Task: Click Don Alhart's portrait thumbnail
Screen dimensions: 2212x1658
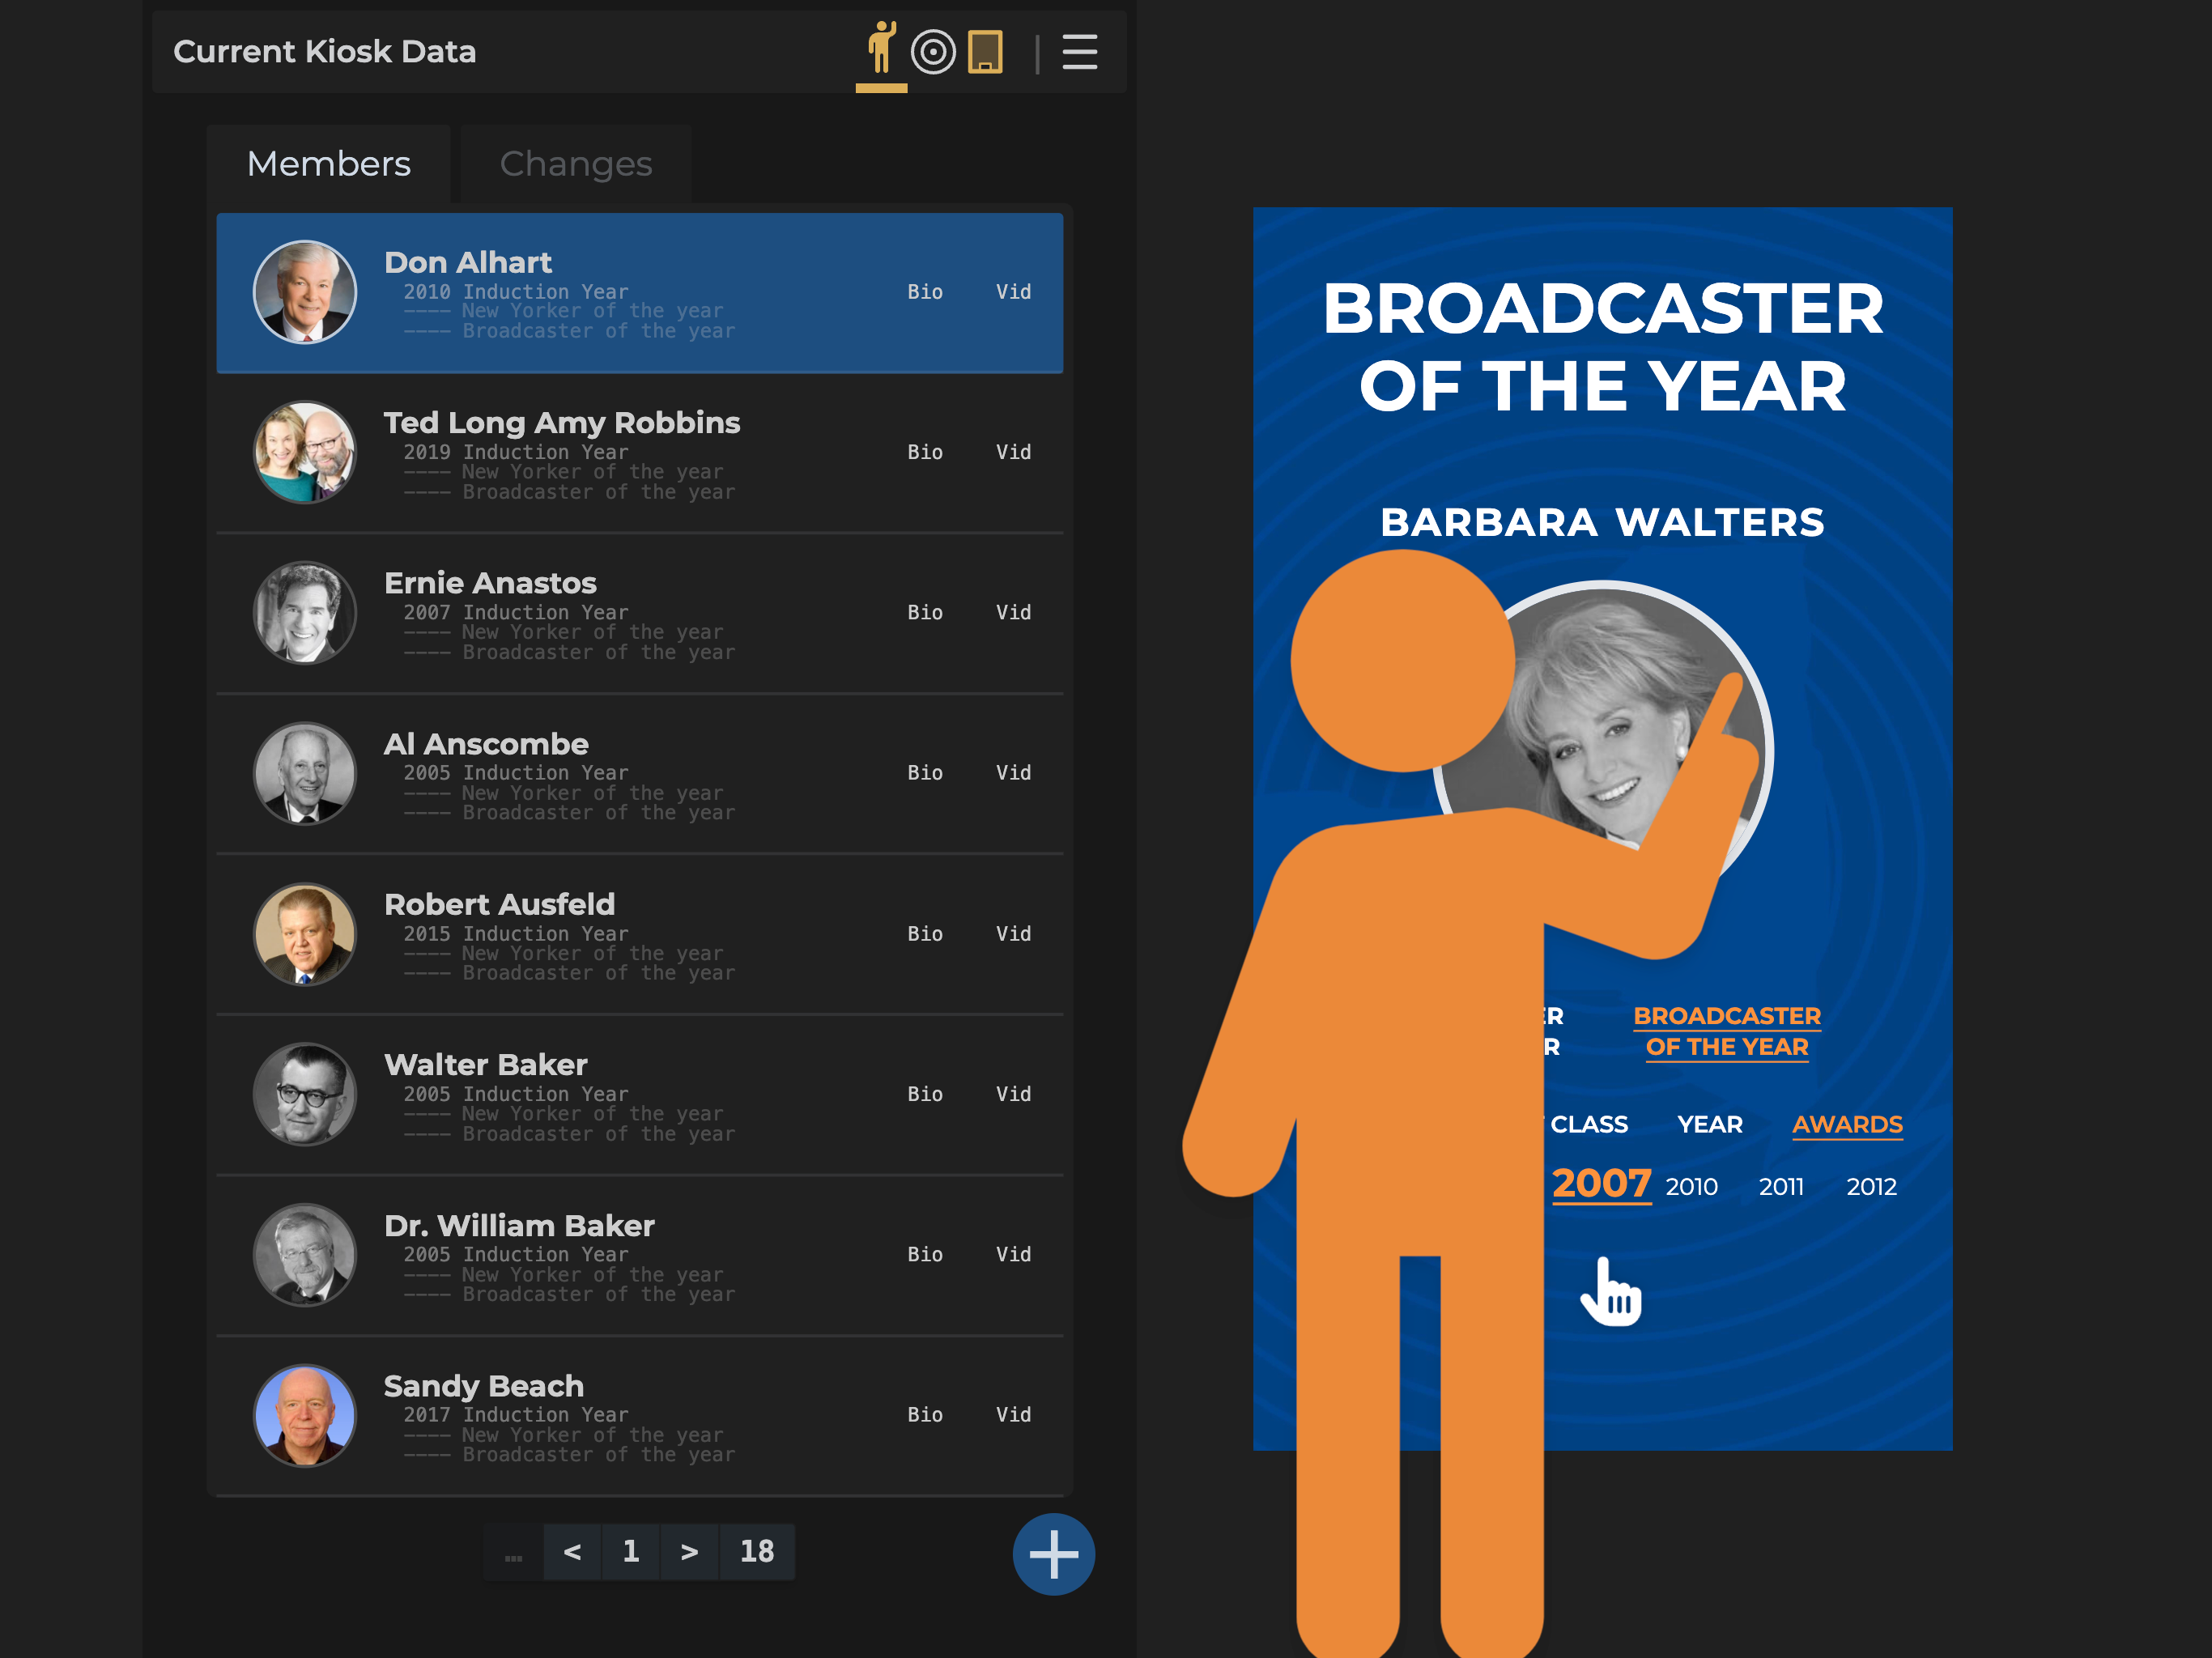Action: 305,292
